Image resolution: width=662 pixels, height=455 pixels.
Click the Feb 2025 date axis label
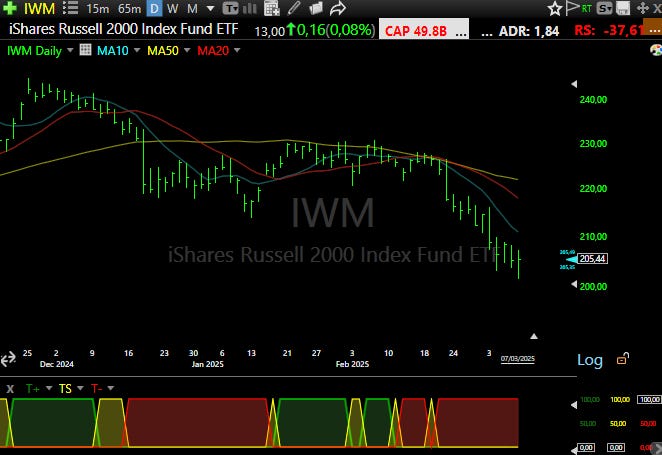[352, 364]
